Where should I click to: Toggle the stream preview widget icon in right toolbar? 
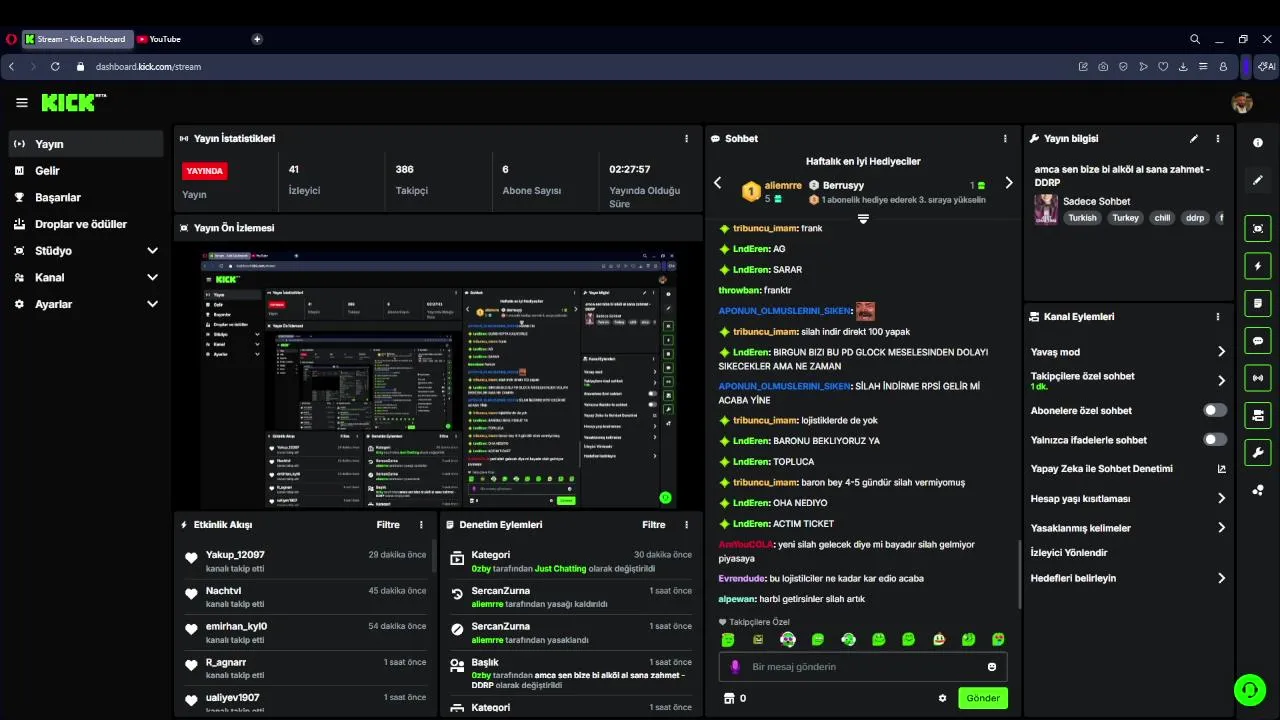pyautogui.click(x=1258, y=229)
